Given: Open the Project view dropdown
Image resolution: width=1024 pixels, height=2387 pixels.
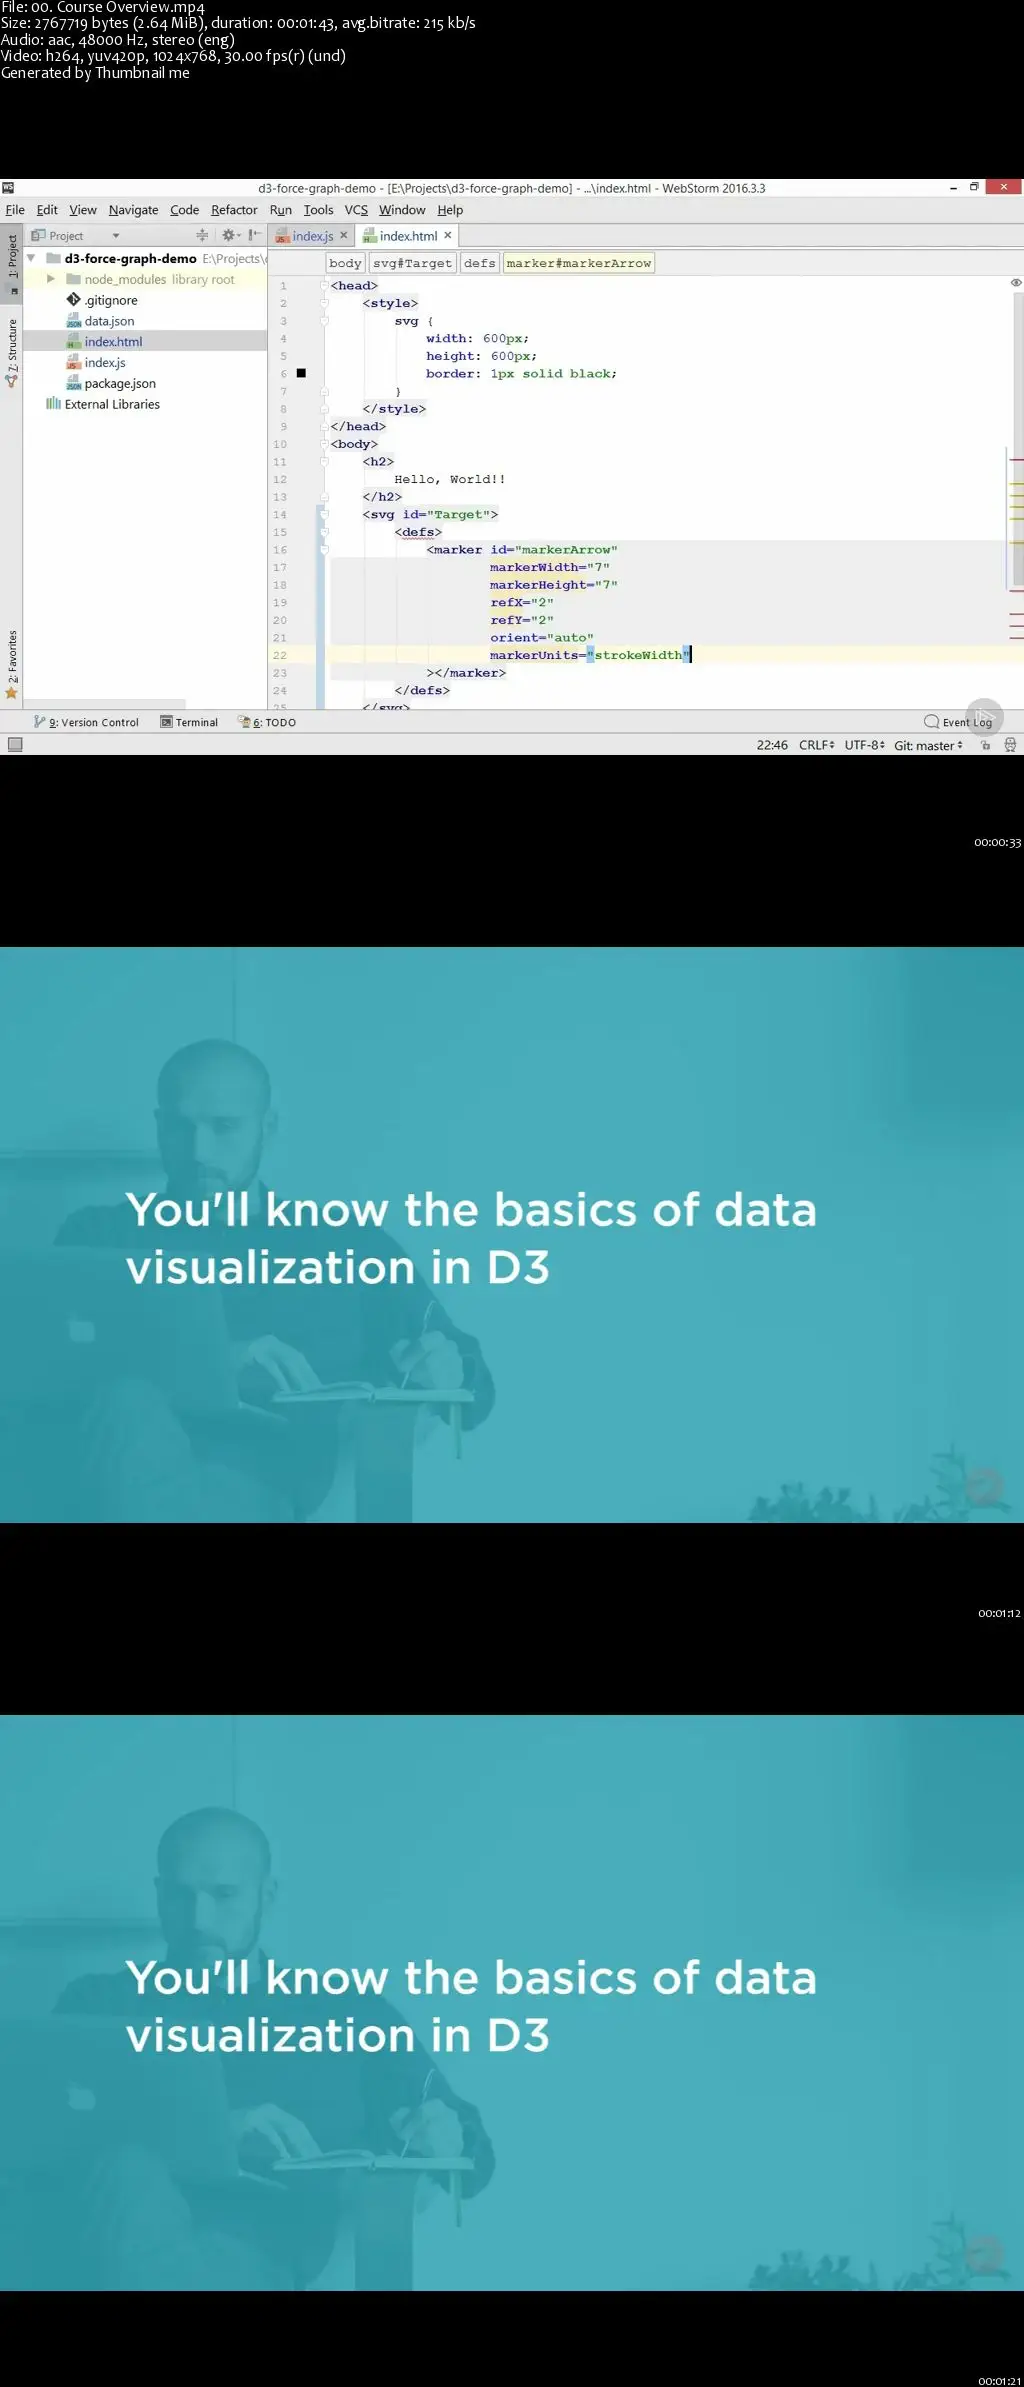Looking at the screenshot, I should point(116,236).
